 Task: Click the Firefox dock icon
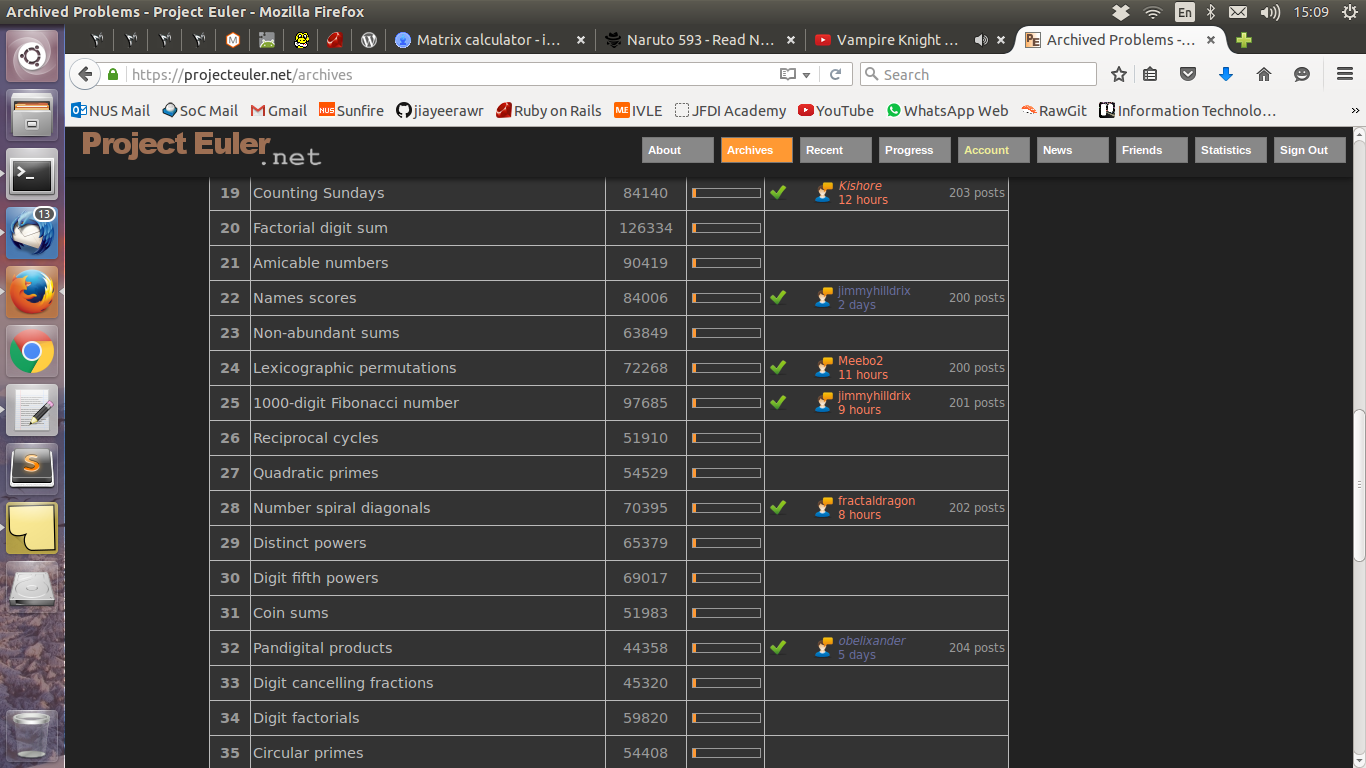32,293
